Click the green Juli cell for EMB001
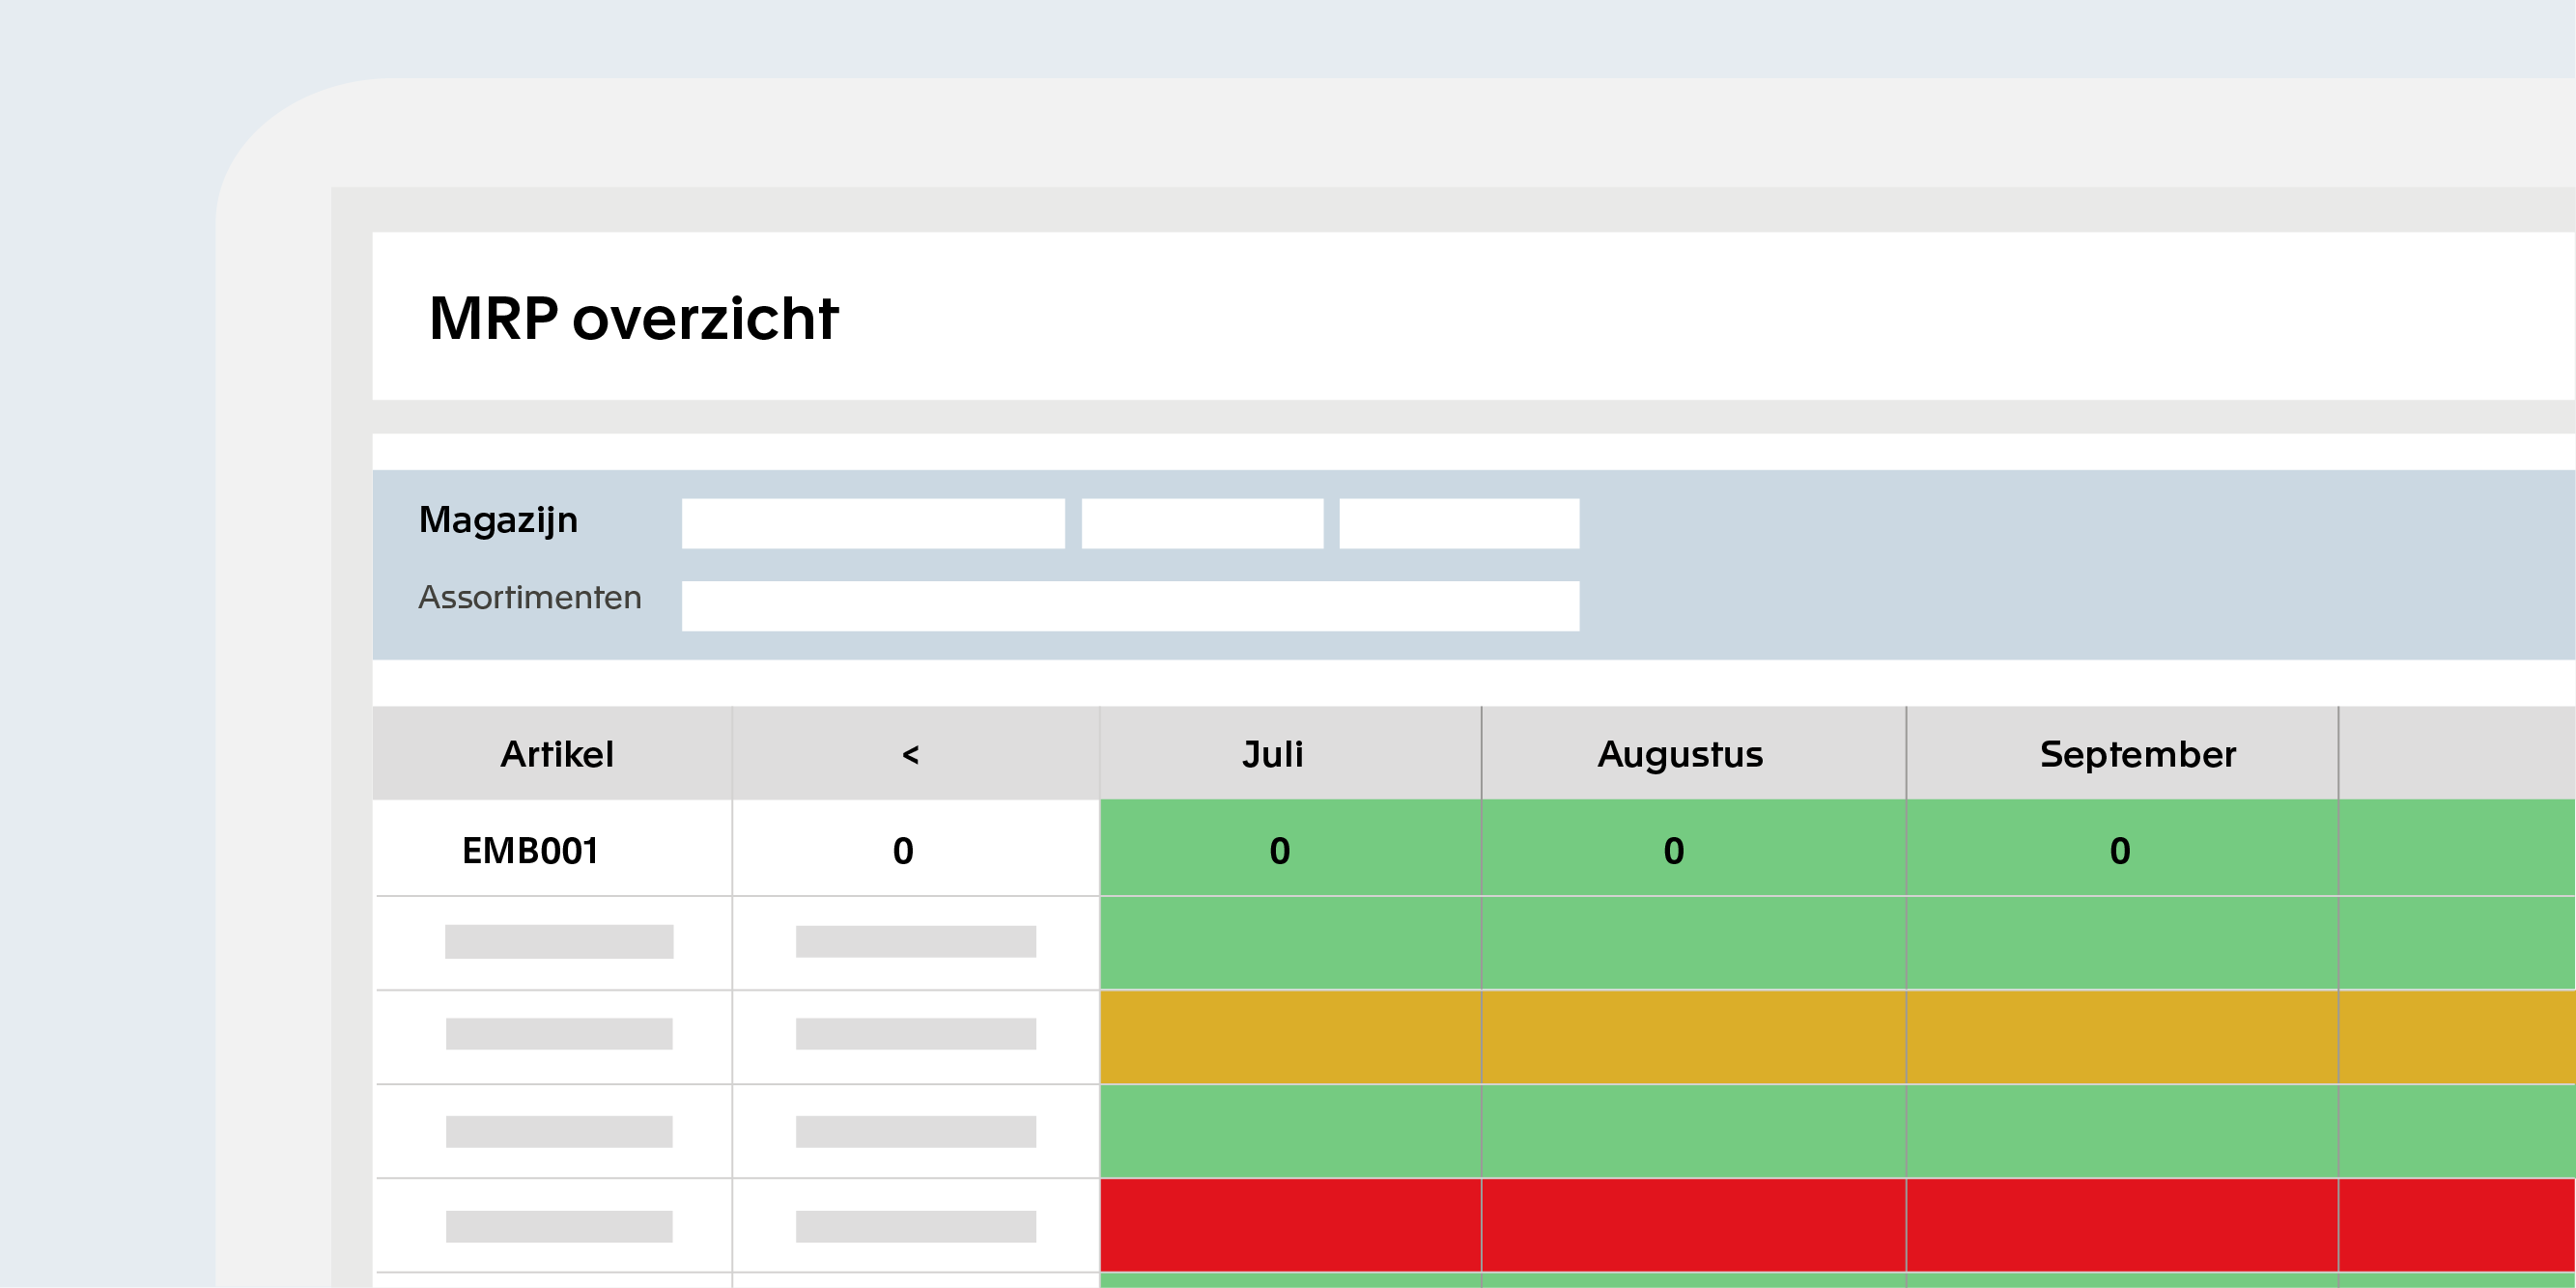The image size is (2576, 1288). point(1280,850)
